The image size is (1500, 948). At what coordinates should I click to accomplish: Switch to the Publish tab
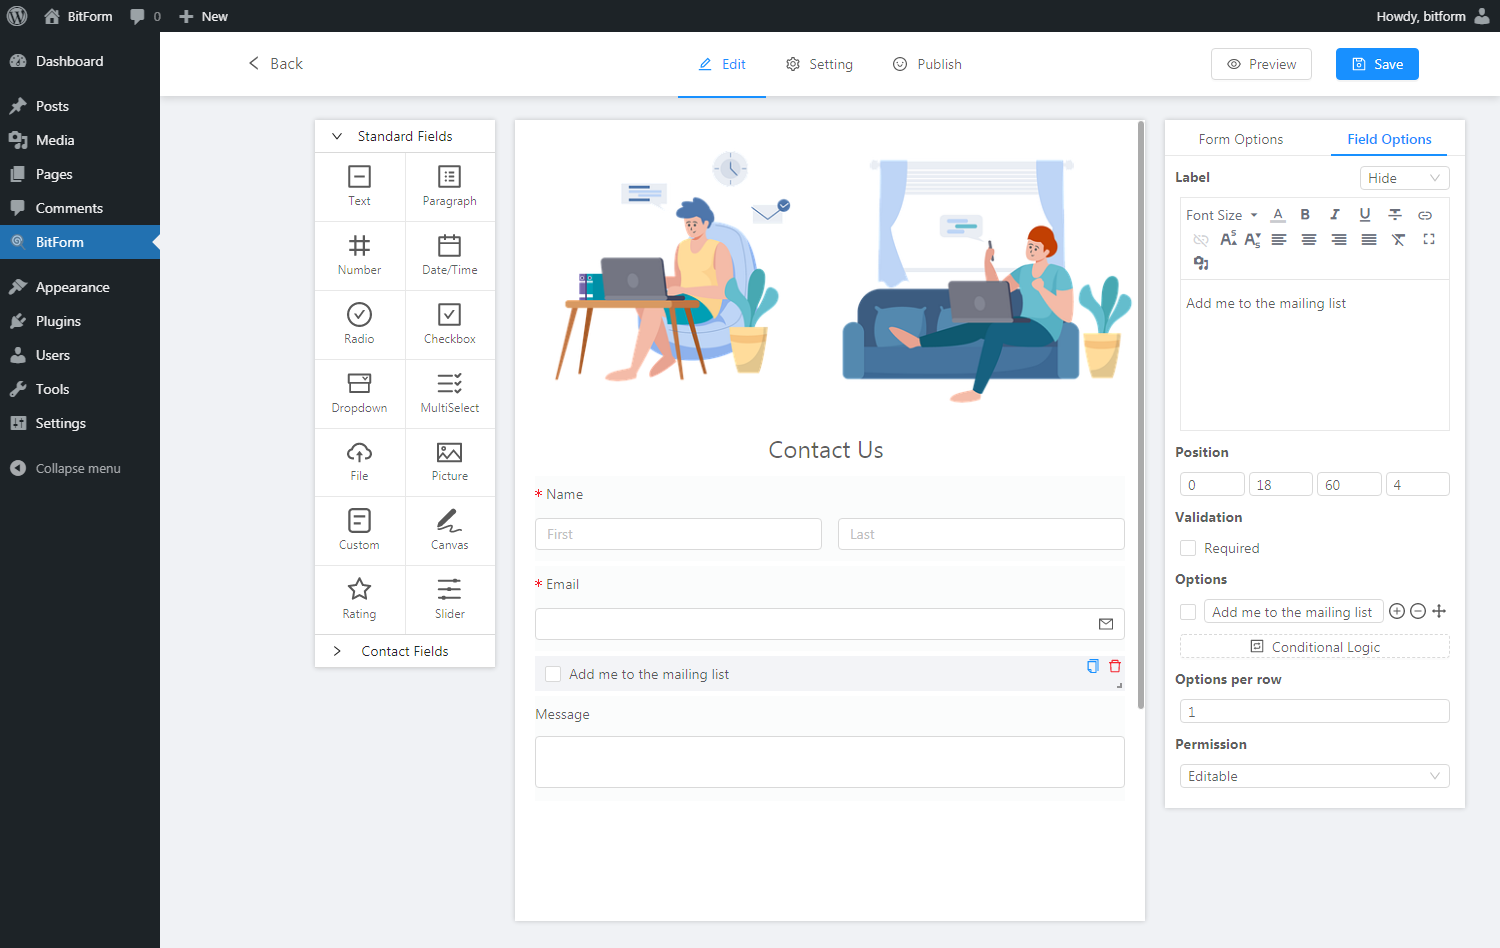click(x=927, y=64)
